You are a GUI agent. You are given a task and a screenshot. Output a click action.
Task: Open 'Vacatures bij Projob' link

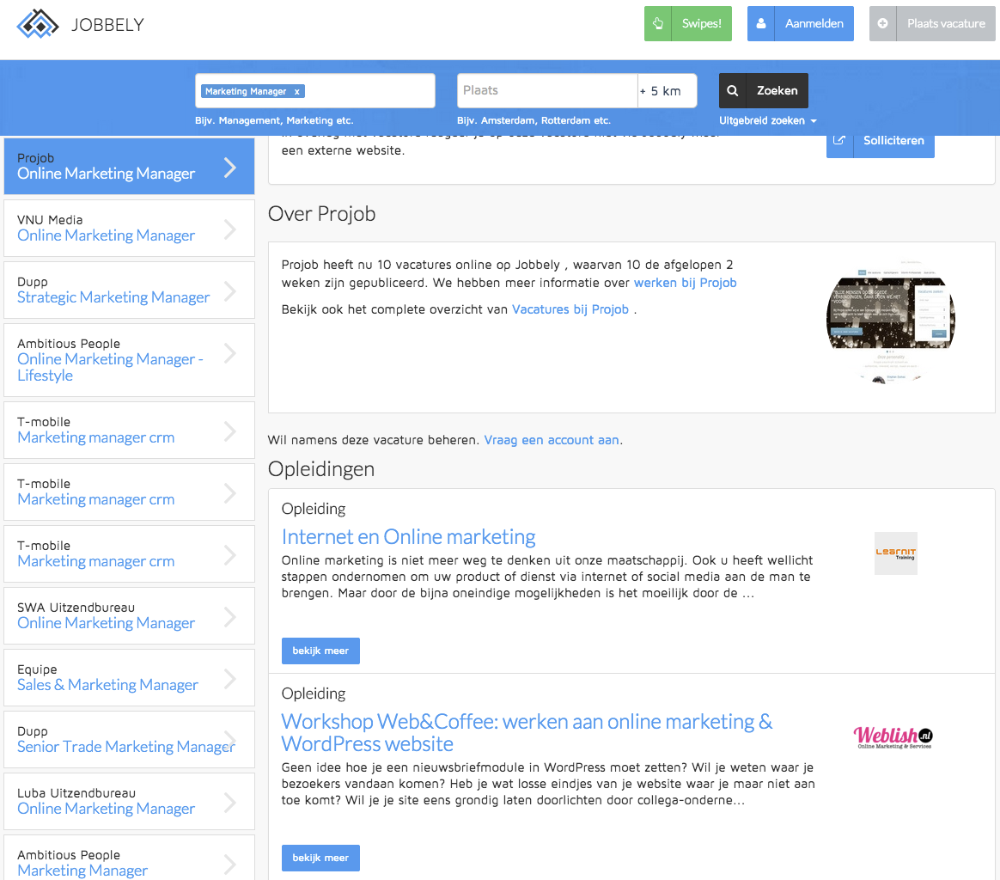[570, 309]
